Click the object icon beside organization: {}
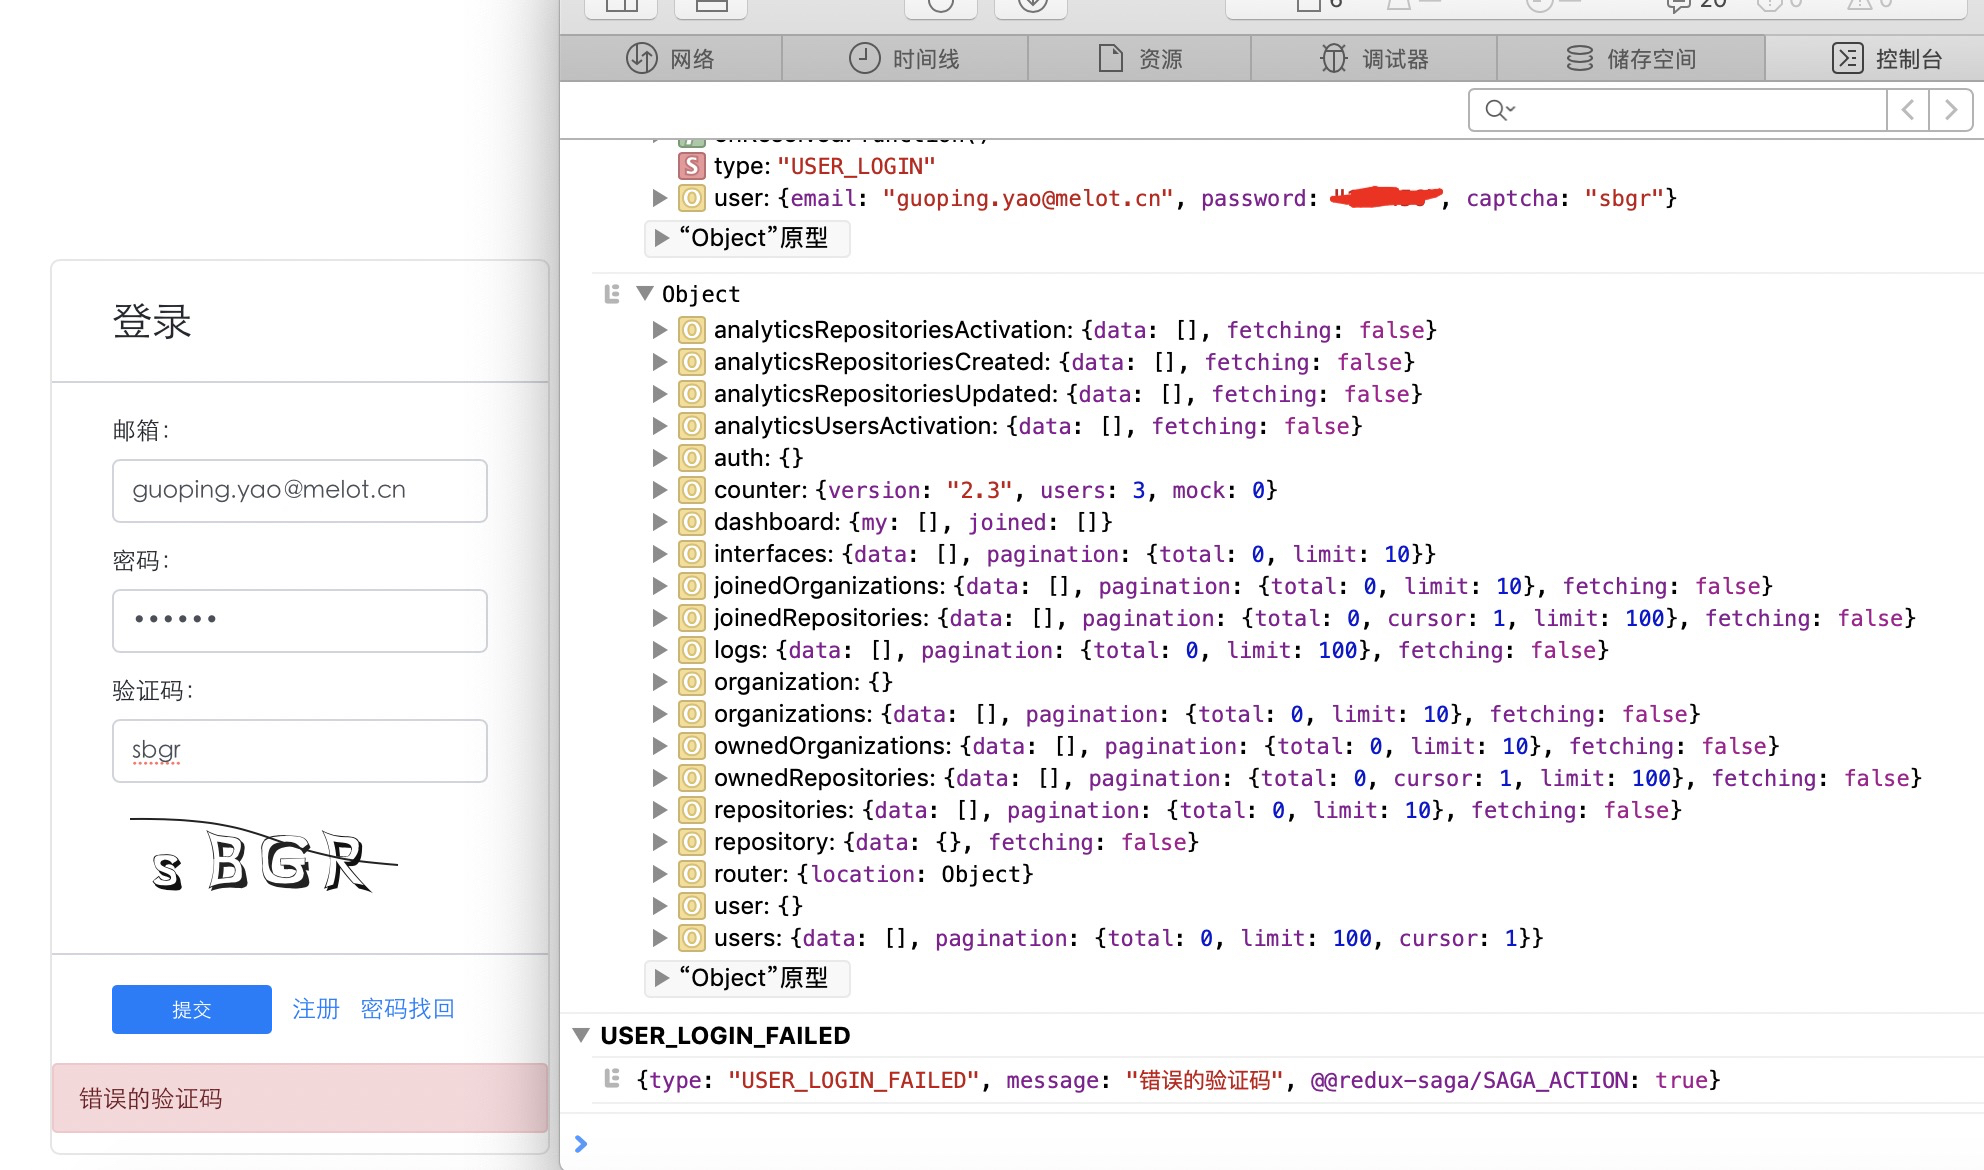 [x=691, y=682]
